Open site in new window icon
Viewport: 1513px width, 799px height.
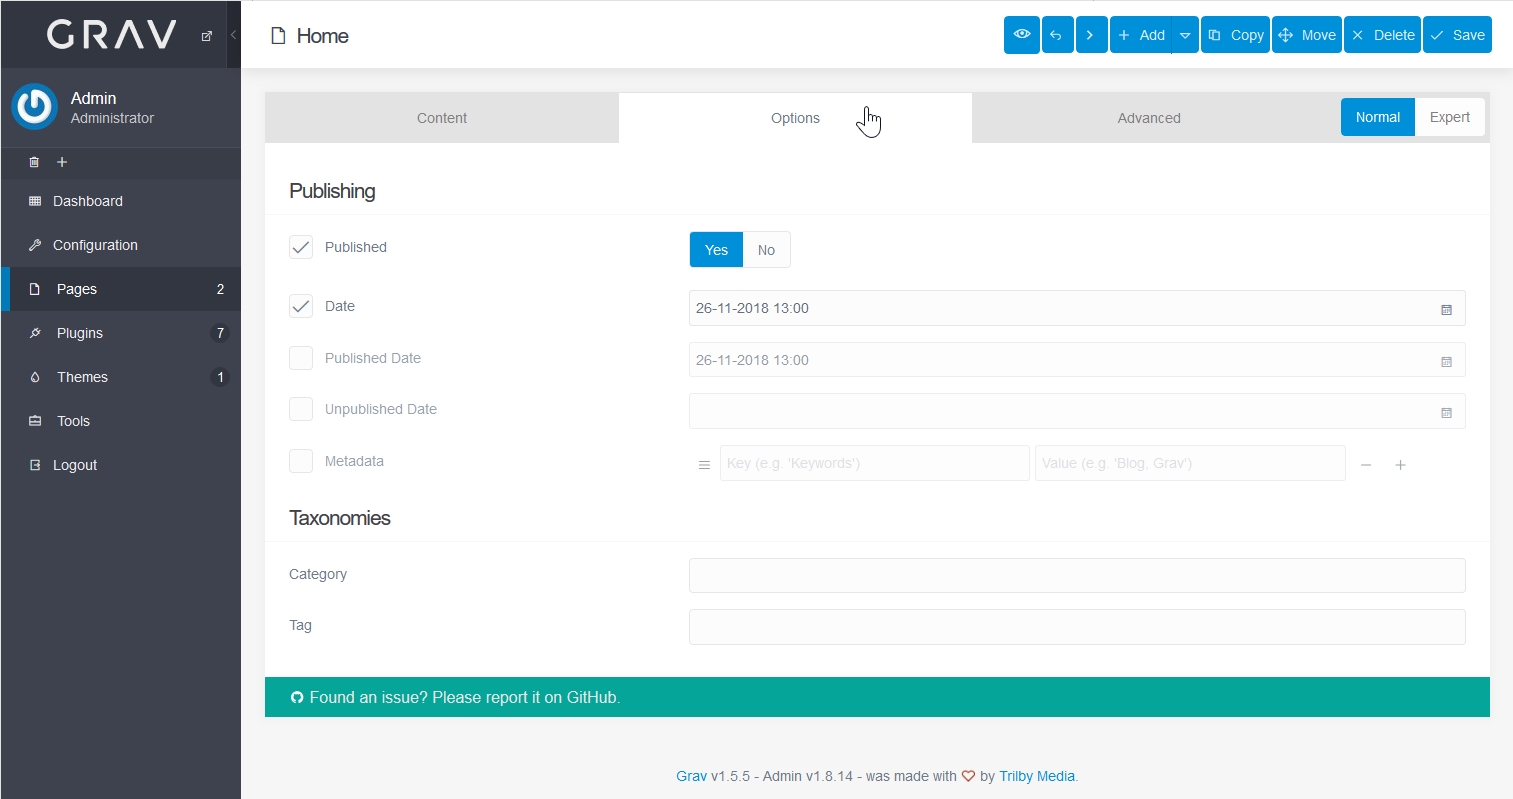pos(207,36)
